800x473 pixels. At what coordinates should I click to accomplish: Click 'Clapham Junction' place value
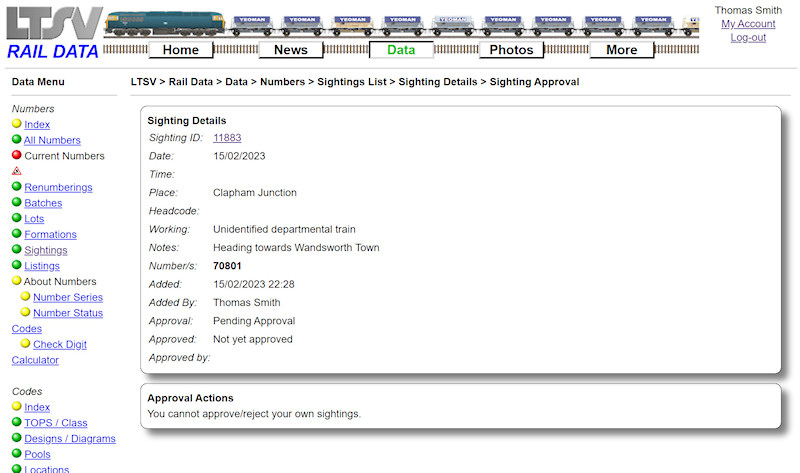[x=255, y=193]
